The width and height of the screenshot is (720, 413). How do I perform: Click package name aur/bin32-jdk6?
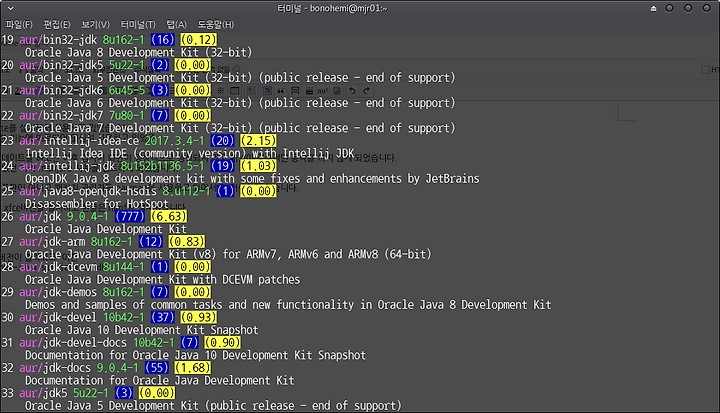coord(61,91)
